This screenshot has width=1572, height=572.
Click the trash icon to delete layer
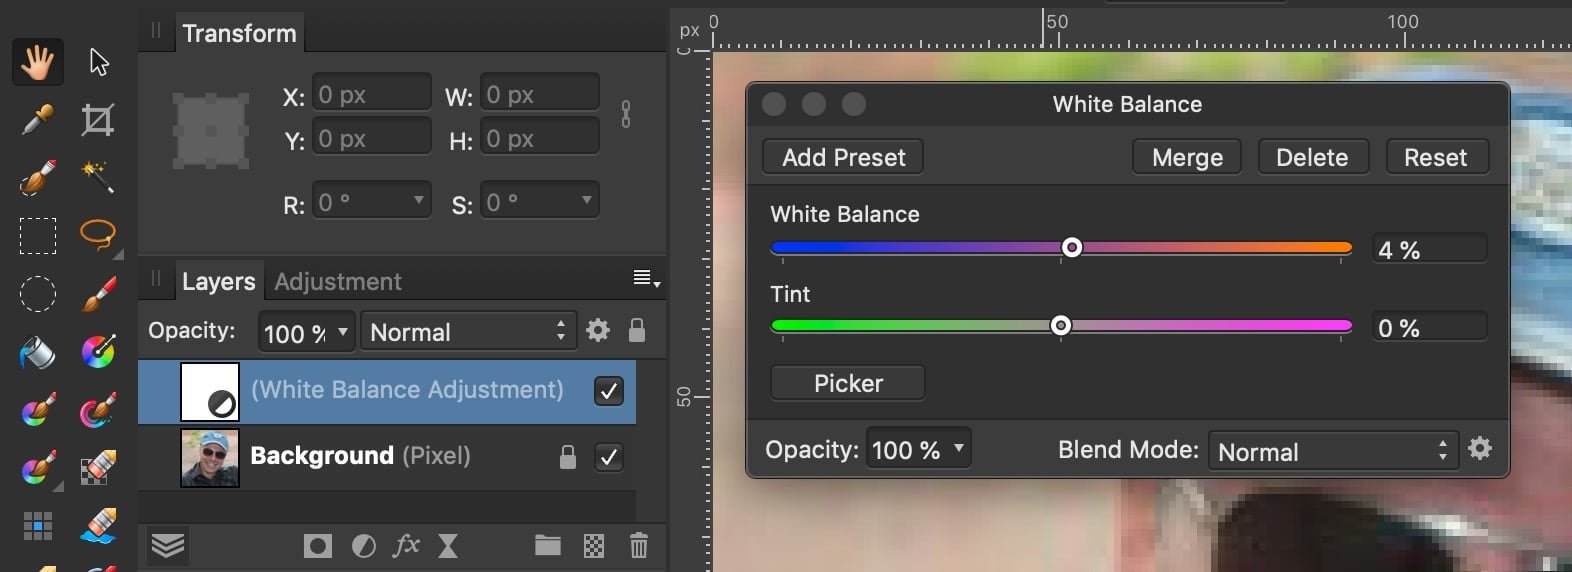point(639,545)
